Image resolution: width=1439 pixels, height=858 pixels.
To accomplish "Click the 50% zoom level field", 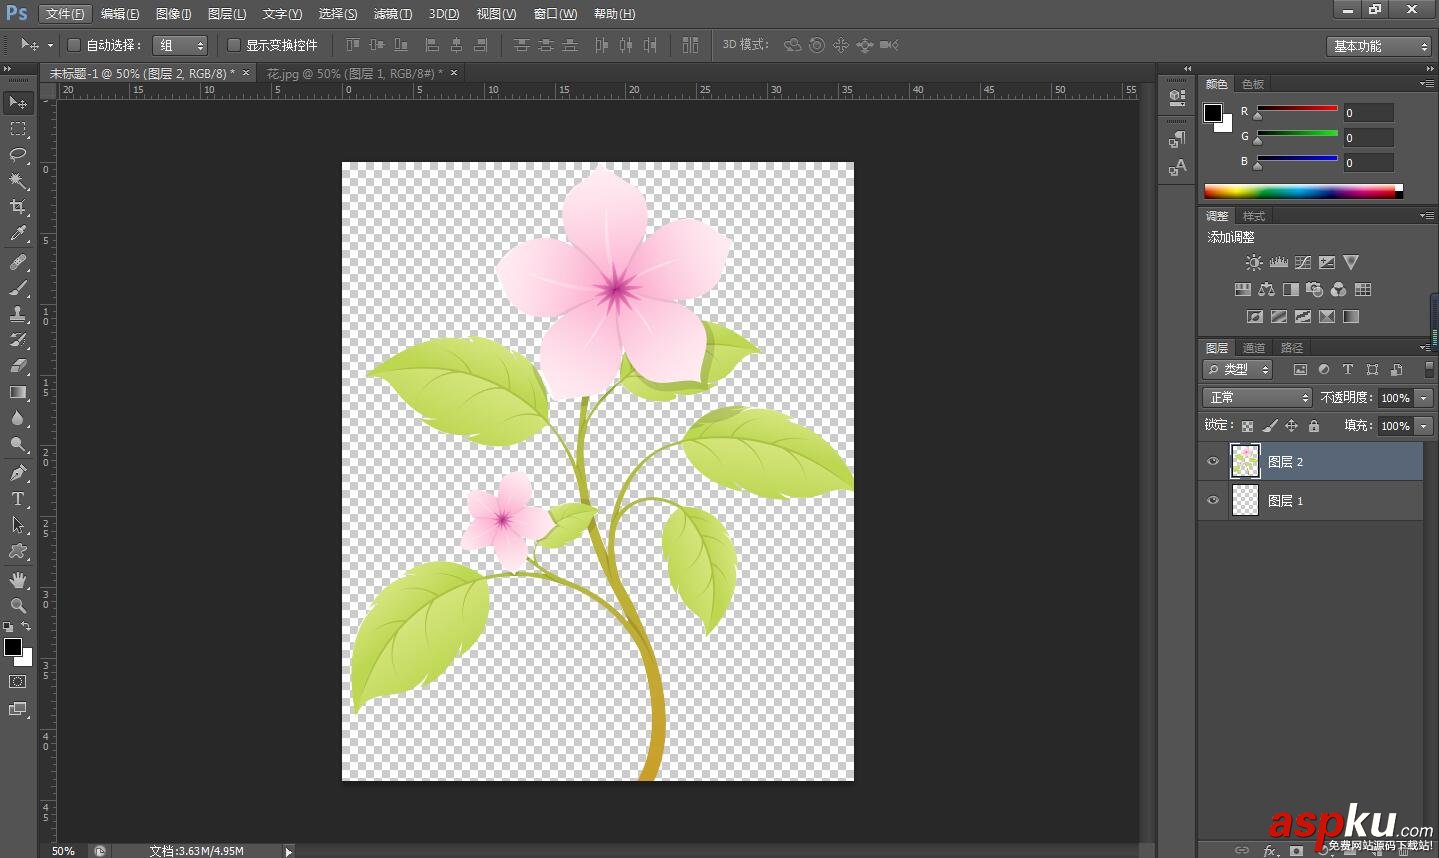I will [x=63, y=851].
